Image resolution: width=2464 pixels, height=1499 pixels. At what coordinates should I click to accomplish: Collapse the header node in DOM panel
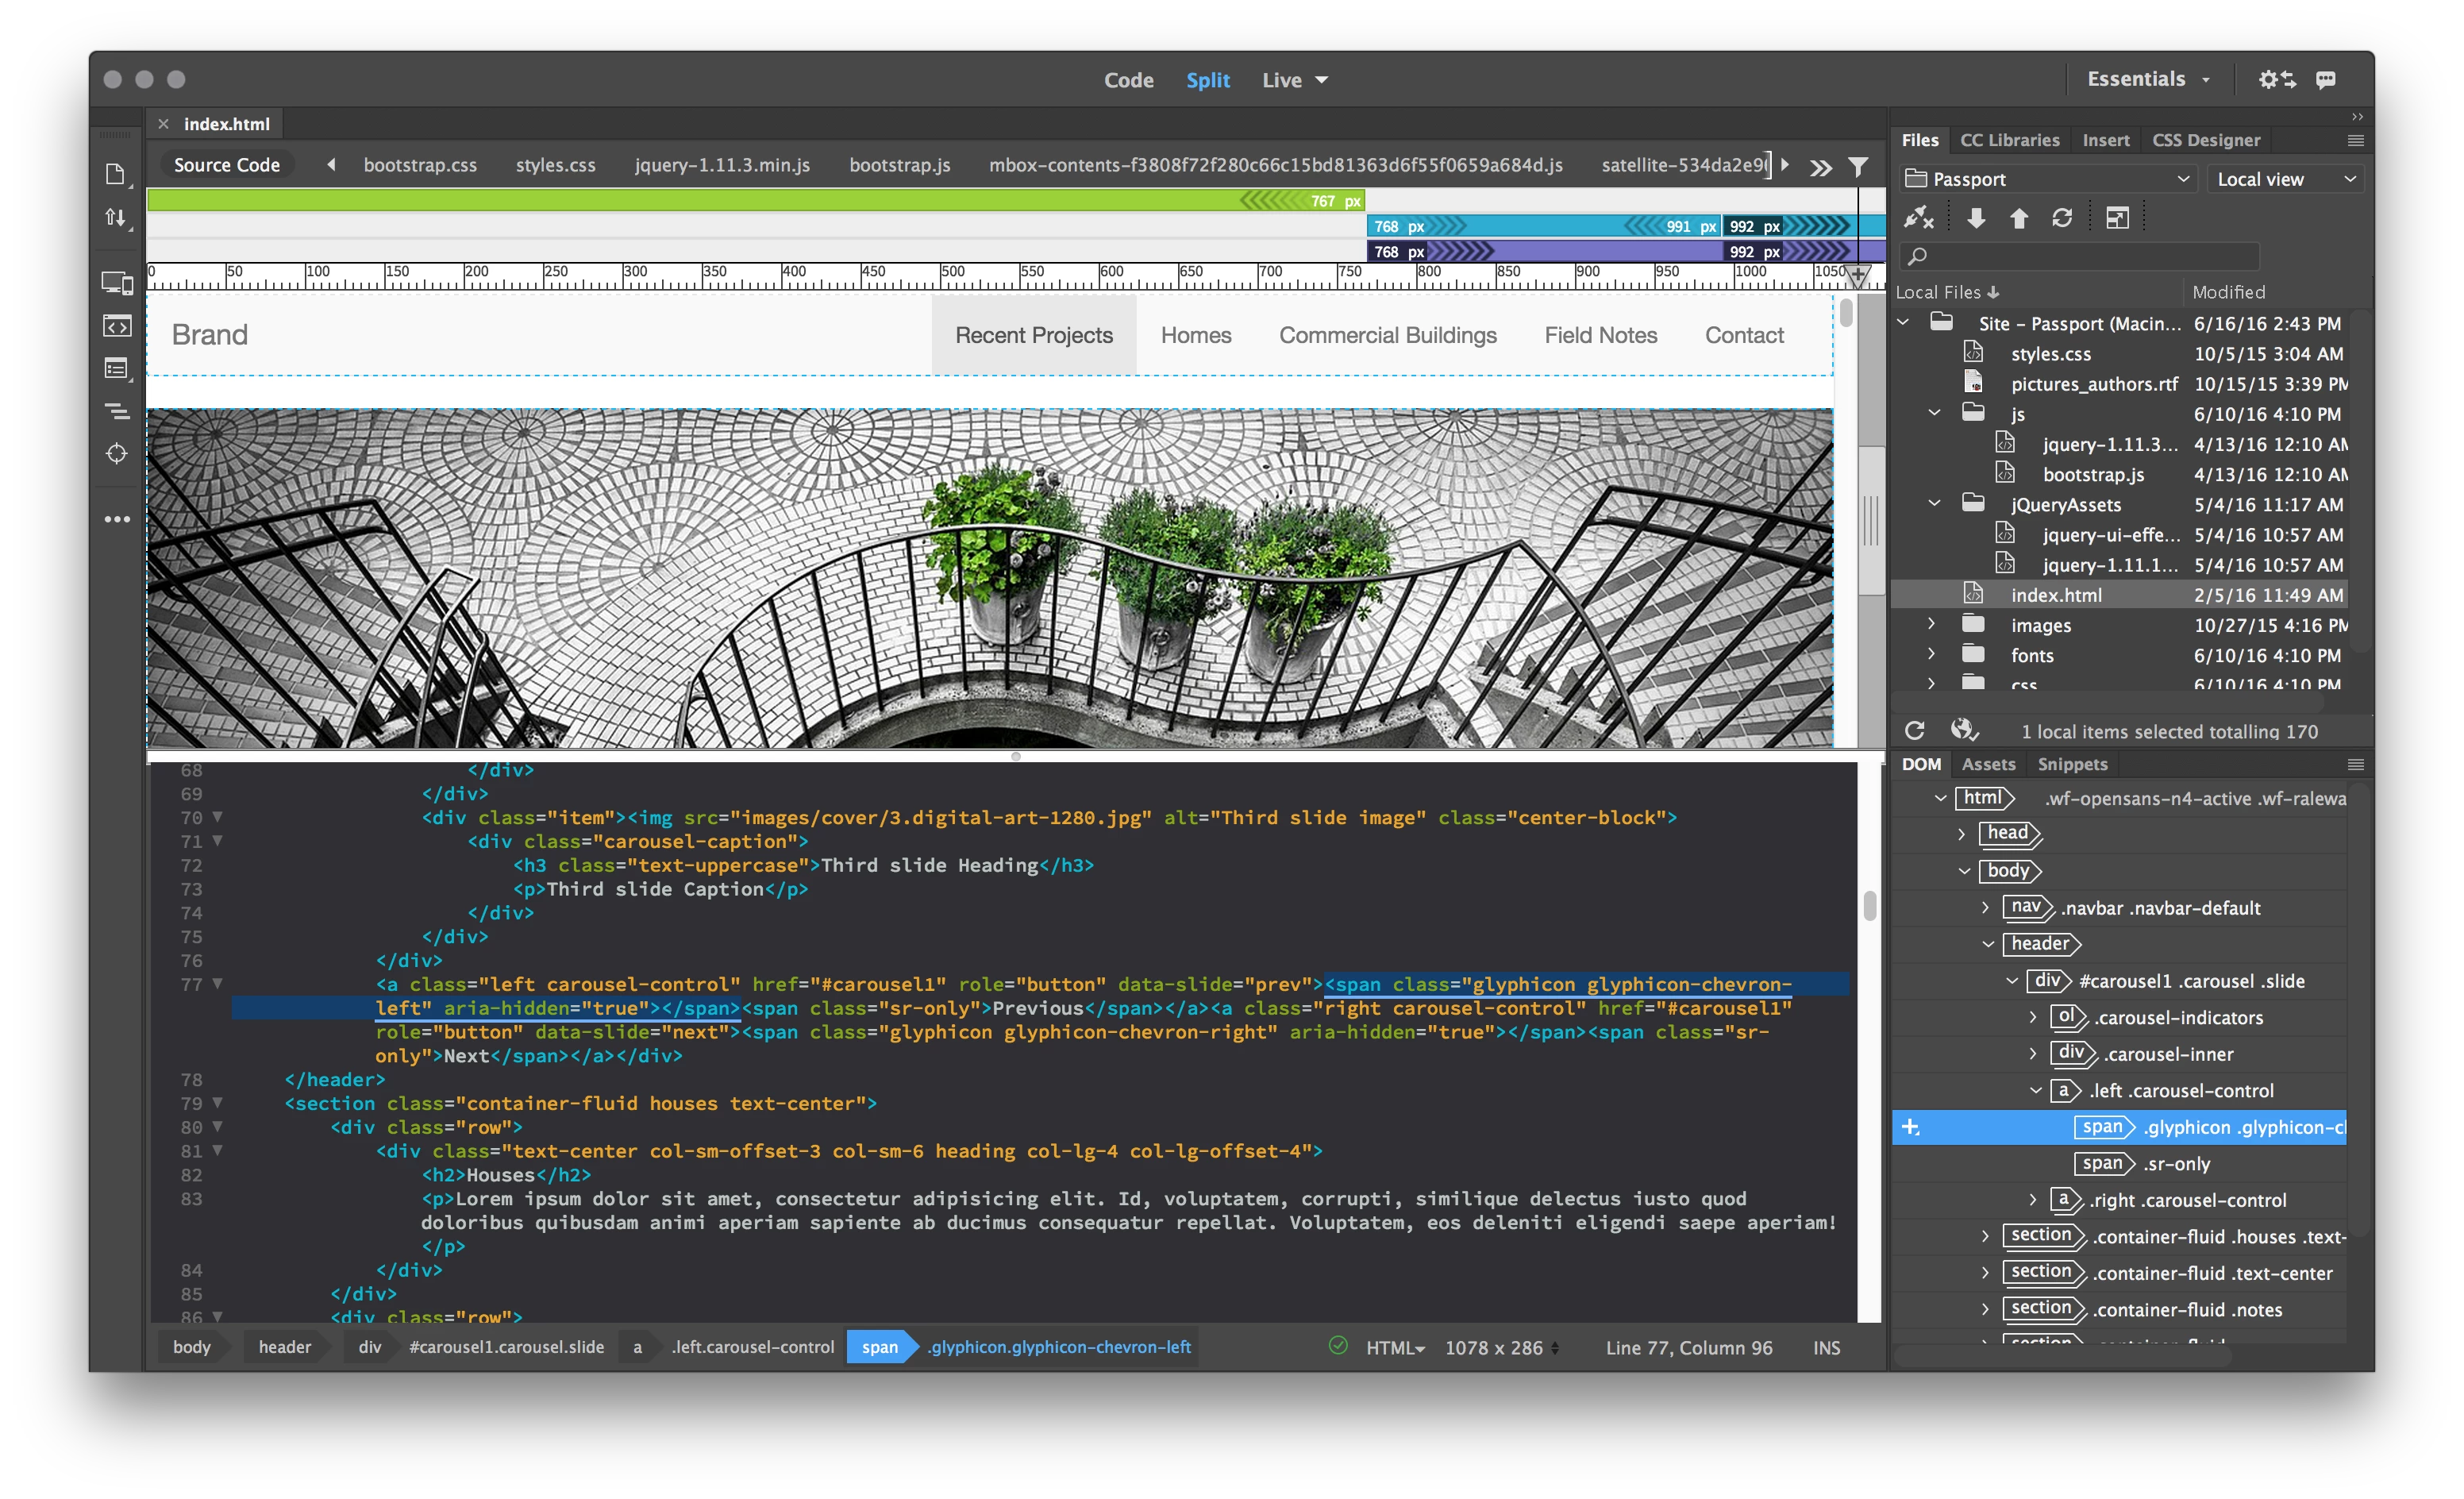click(1988, 944)
